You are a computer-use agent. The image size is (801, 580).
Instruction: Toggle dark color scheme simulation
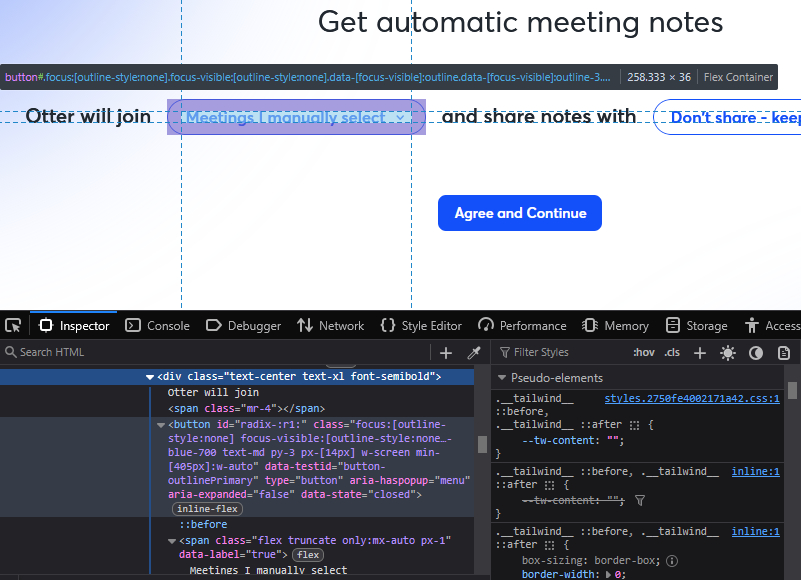coord(756,352)
